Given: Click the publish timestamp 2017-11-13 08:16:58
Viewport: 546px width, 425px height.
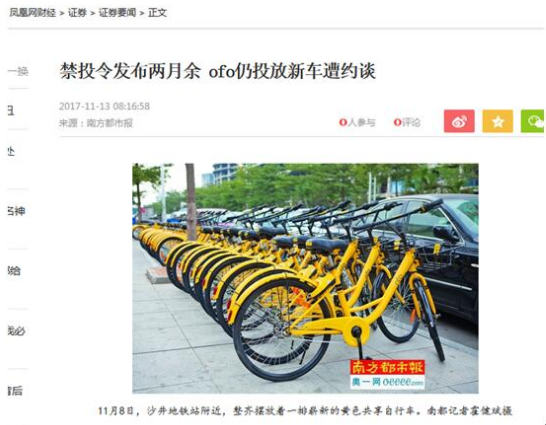Looking at the screenshot, I should coord(104,106).
